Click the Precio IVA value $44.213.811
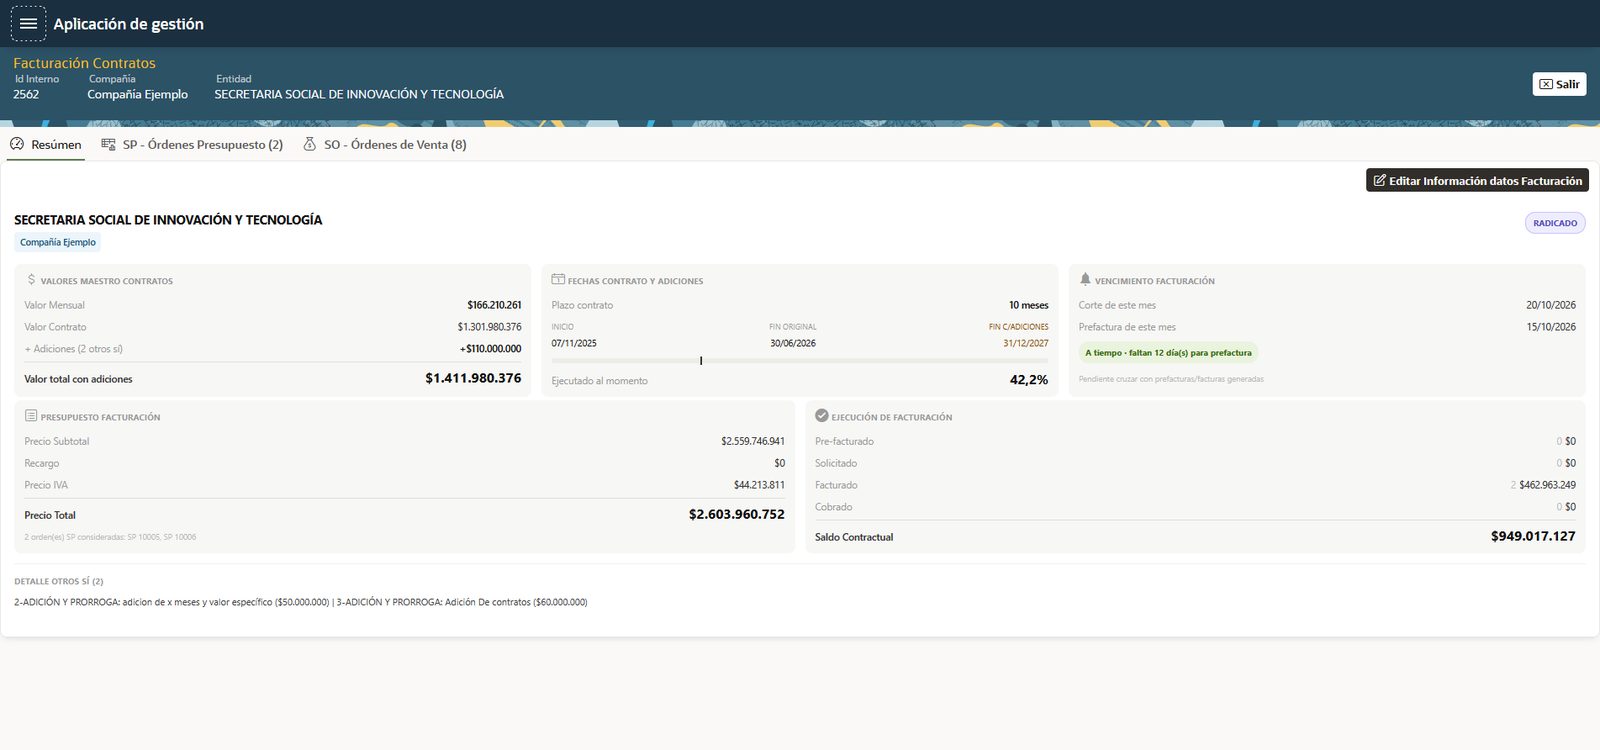 [x=759, y=485]
